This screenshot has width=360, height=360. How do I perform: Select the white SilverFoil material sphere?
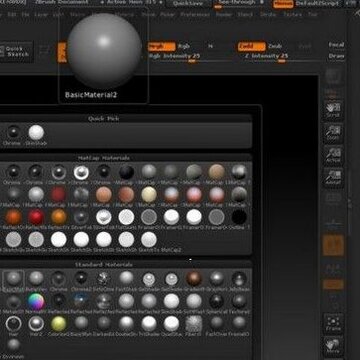tap(104, 217)
